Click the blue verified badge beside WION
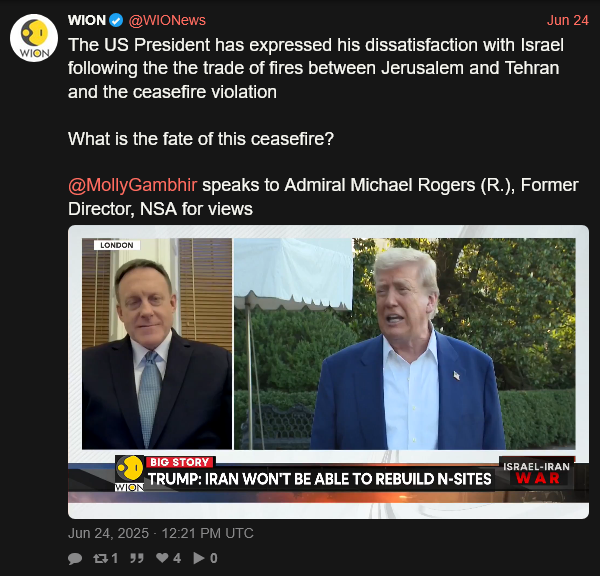 pos(116,20)
